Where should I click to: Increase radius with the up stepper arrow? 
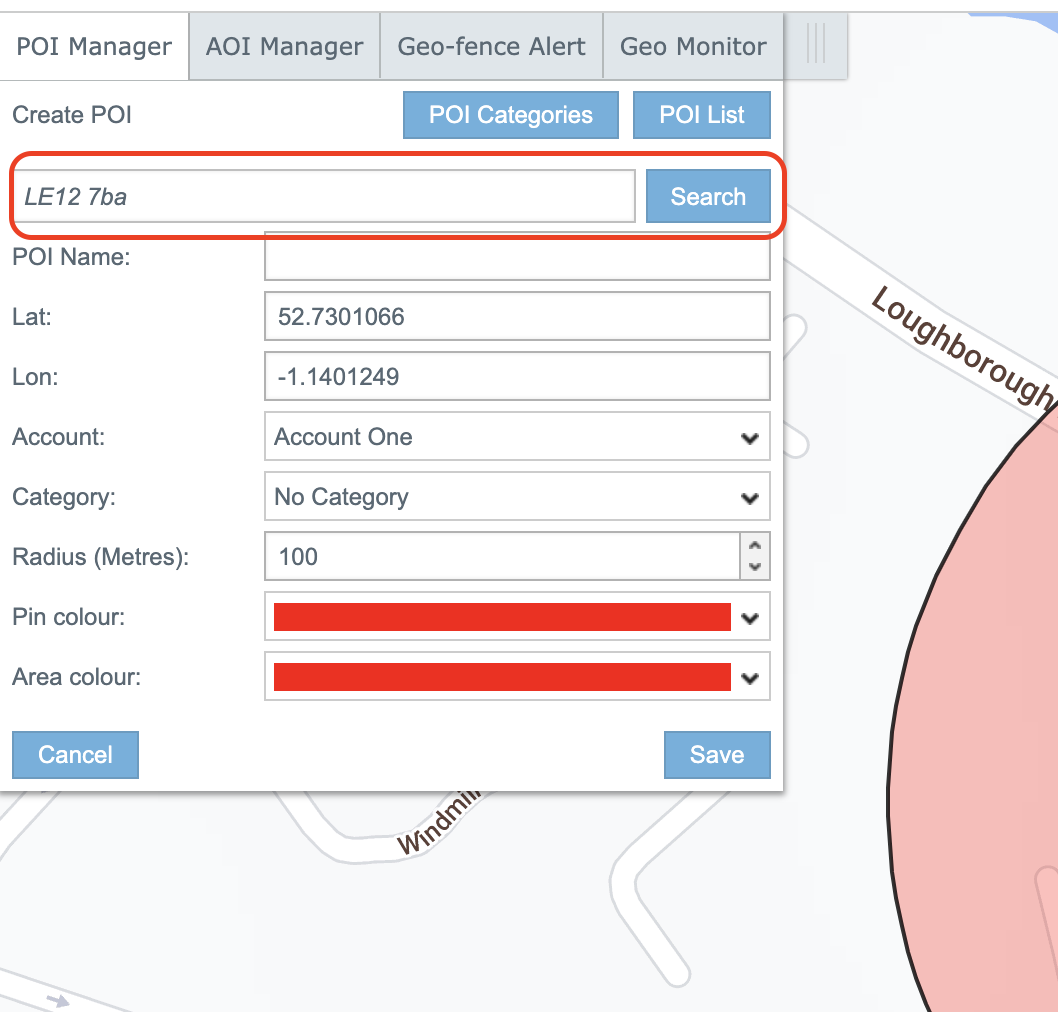point(755,546)
